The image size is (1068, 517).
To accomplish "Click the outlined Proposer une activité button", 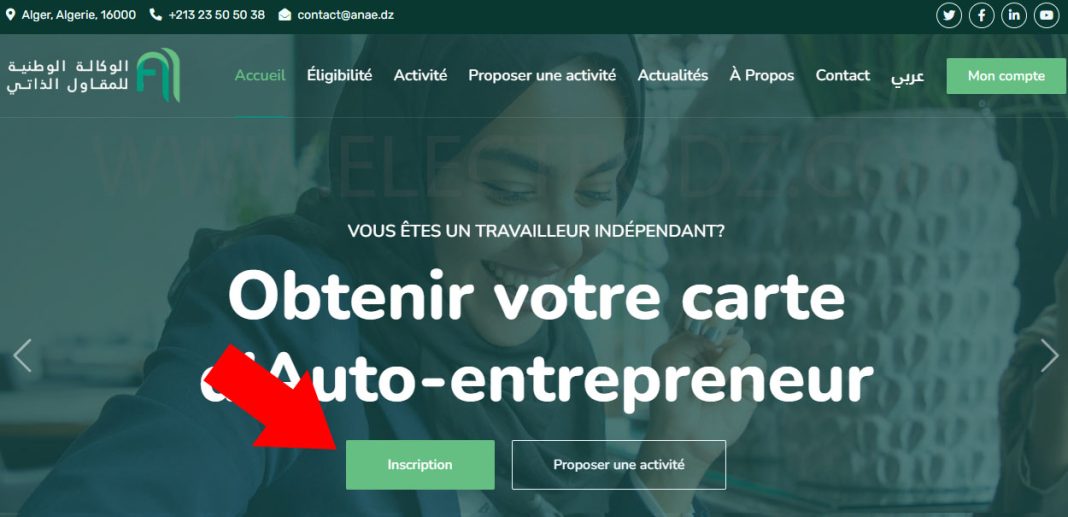I will click(x=619, y=465).
